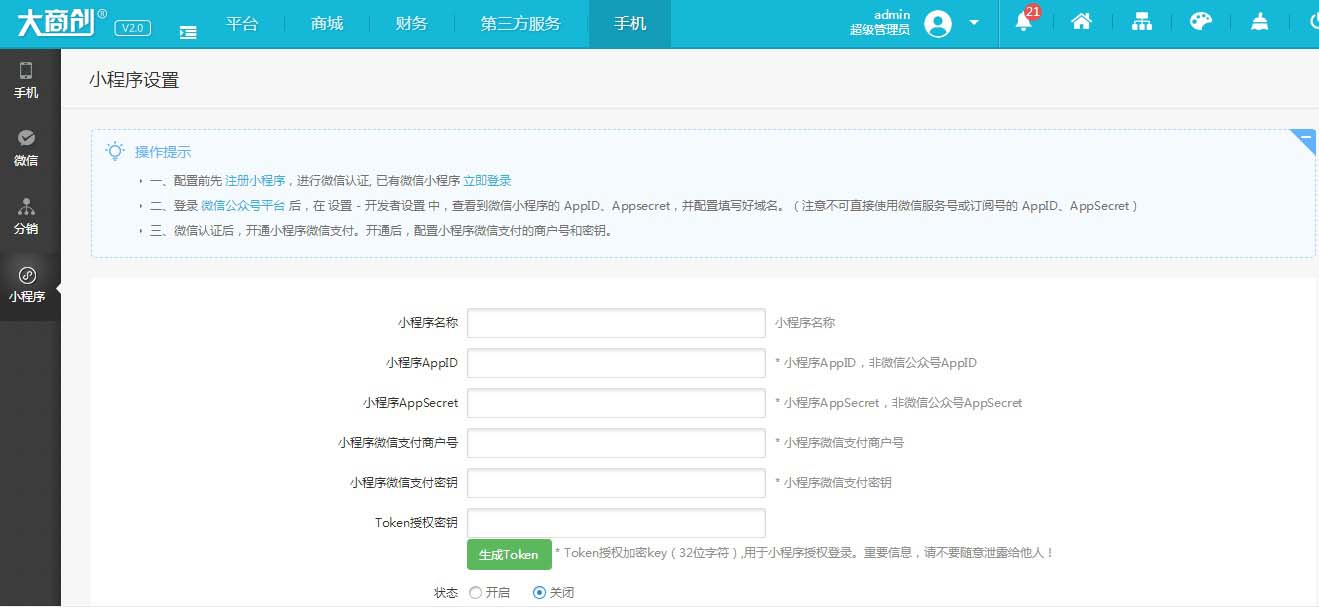Click the clear cache broom icon
The image size is (1319, 611).
tap(1261, 22)
